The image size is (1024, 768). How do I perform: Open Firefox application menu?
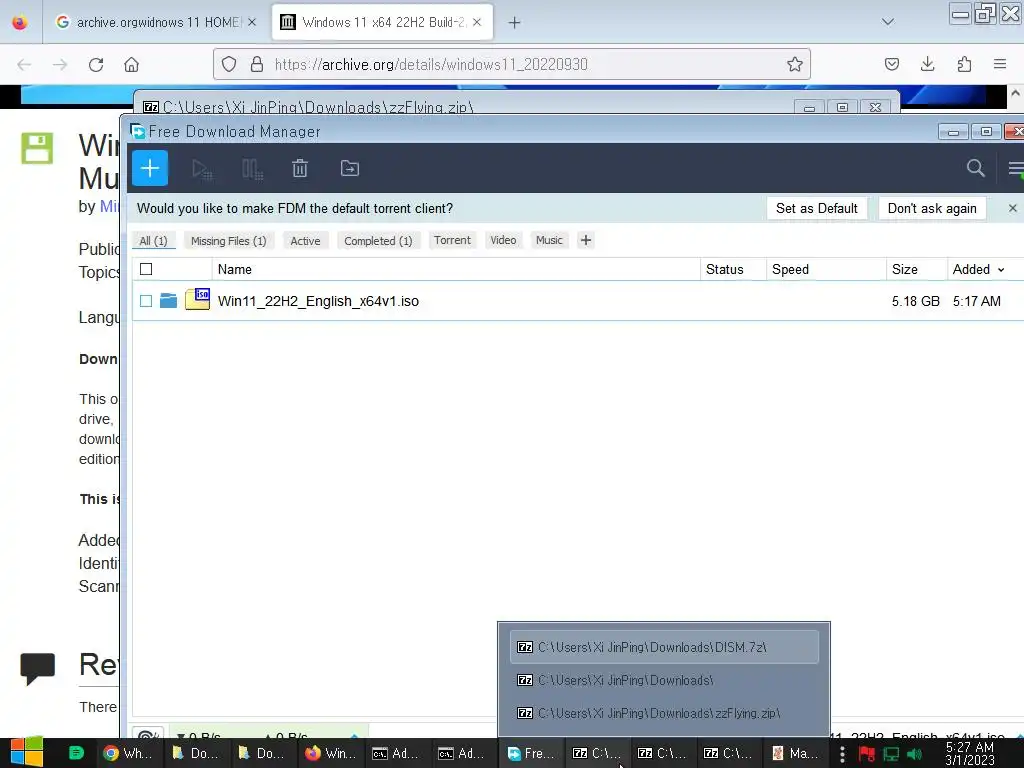pyautogui.click(x=1000, y=64)
